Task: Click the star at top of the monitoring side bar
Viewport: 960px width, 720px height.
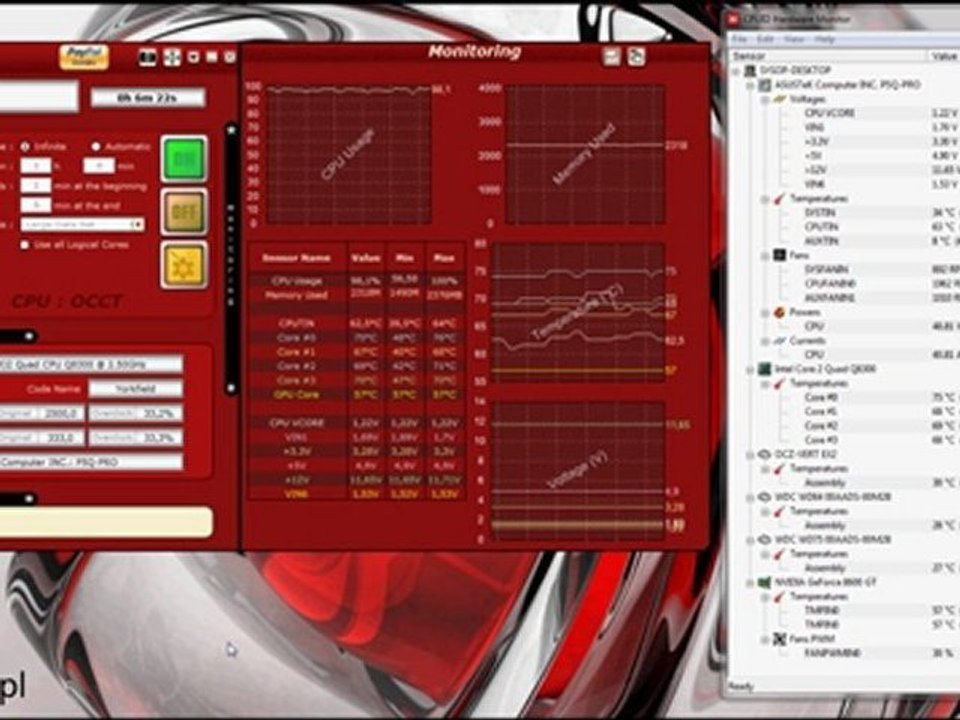Action: pyautogui.click(x=231, y=130)
